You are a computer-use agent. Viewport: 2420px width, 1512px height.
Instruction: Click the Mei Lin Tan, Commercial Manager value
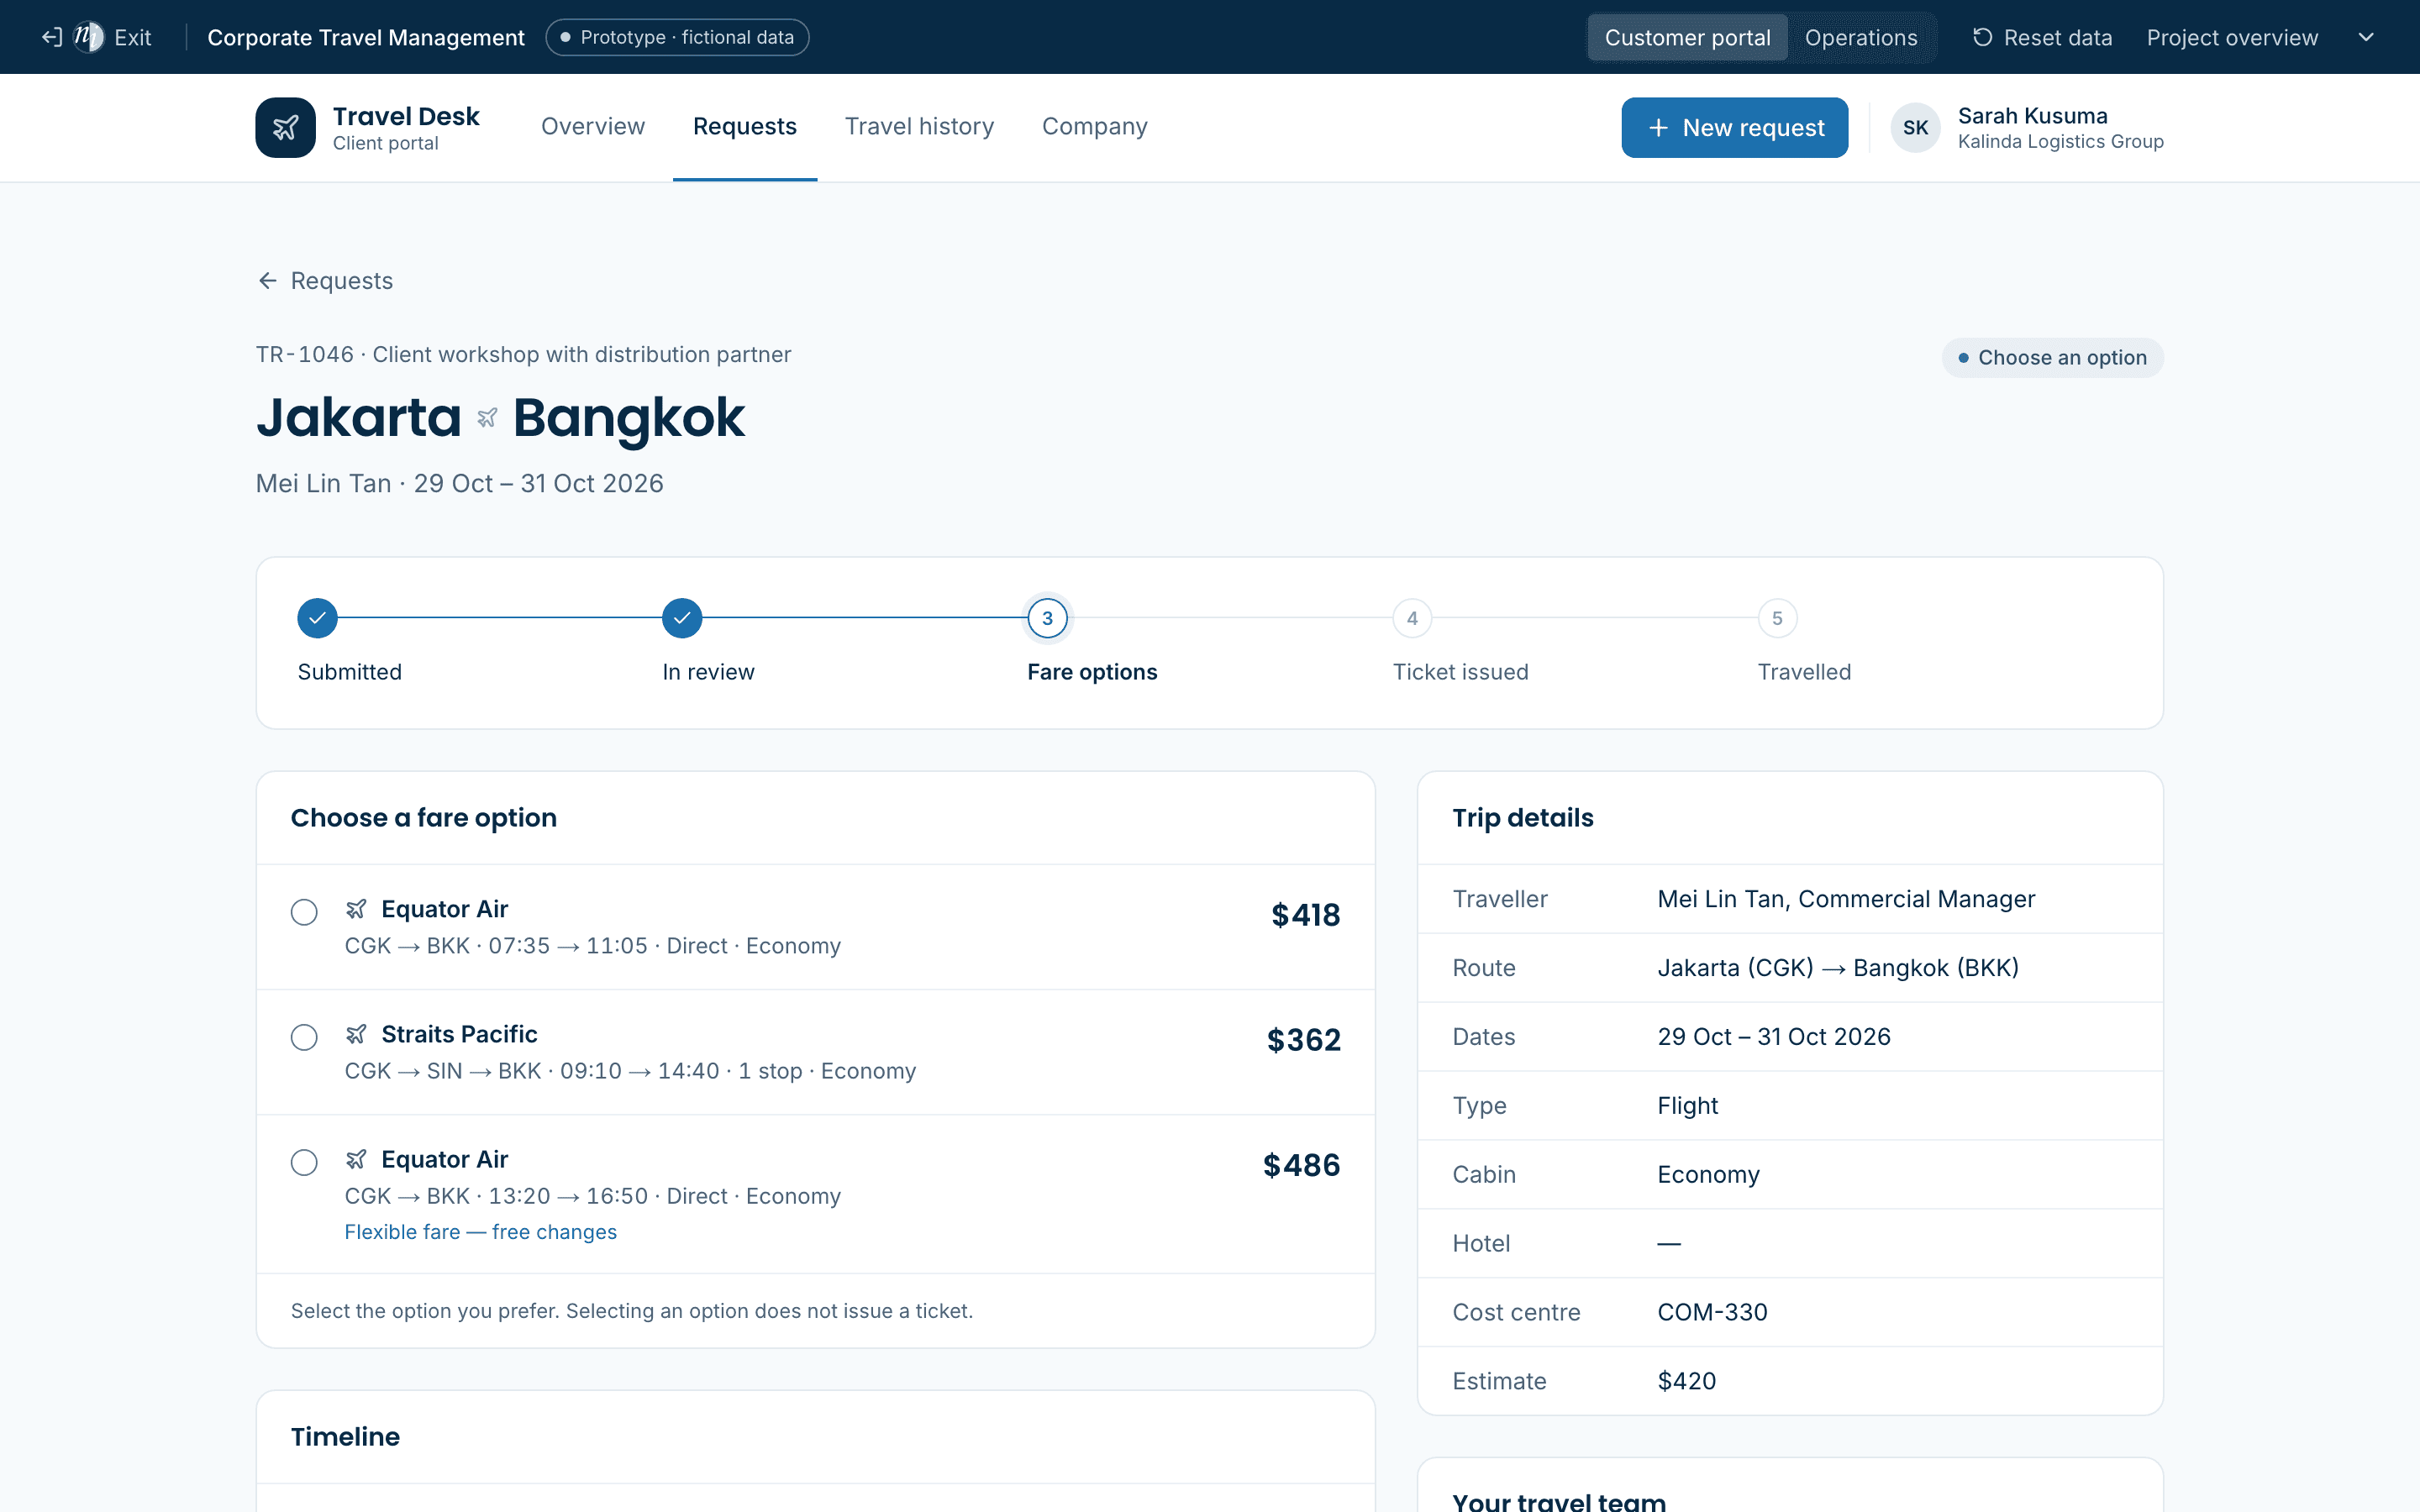pyautogui.click(x=1846, y=899)
